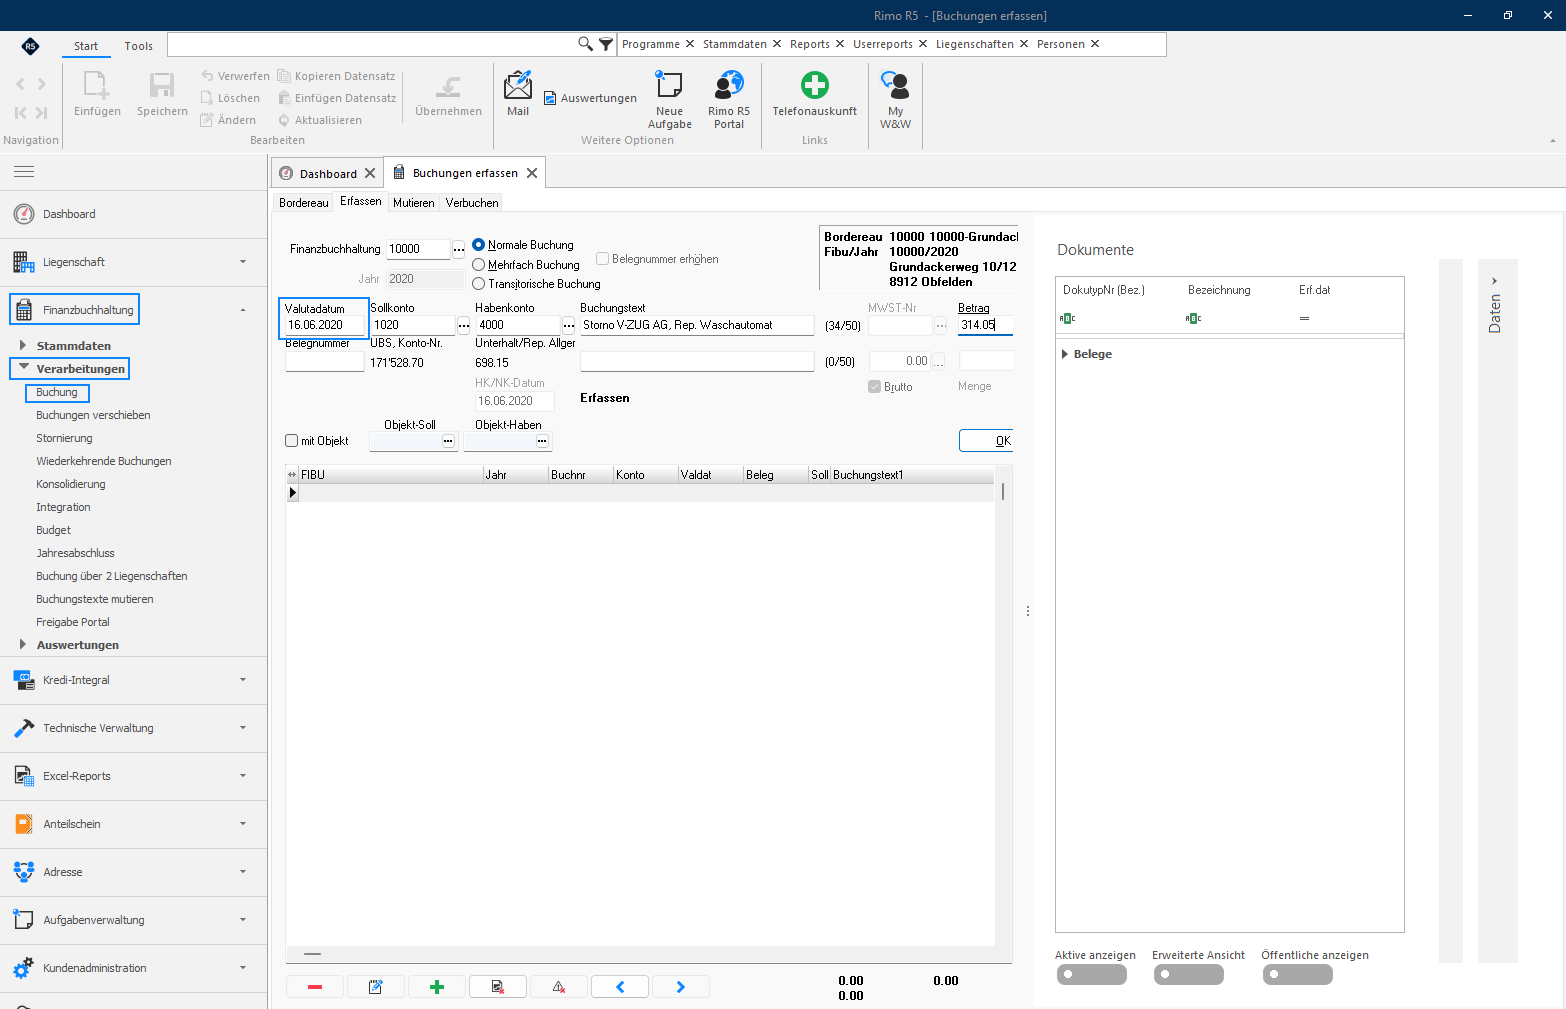The width and height of the screenshot is (1566, 1009).
Task: Click the edit record icon in bottom toolbar
Action: (376, 987)
